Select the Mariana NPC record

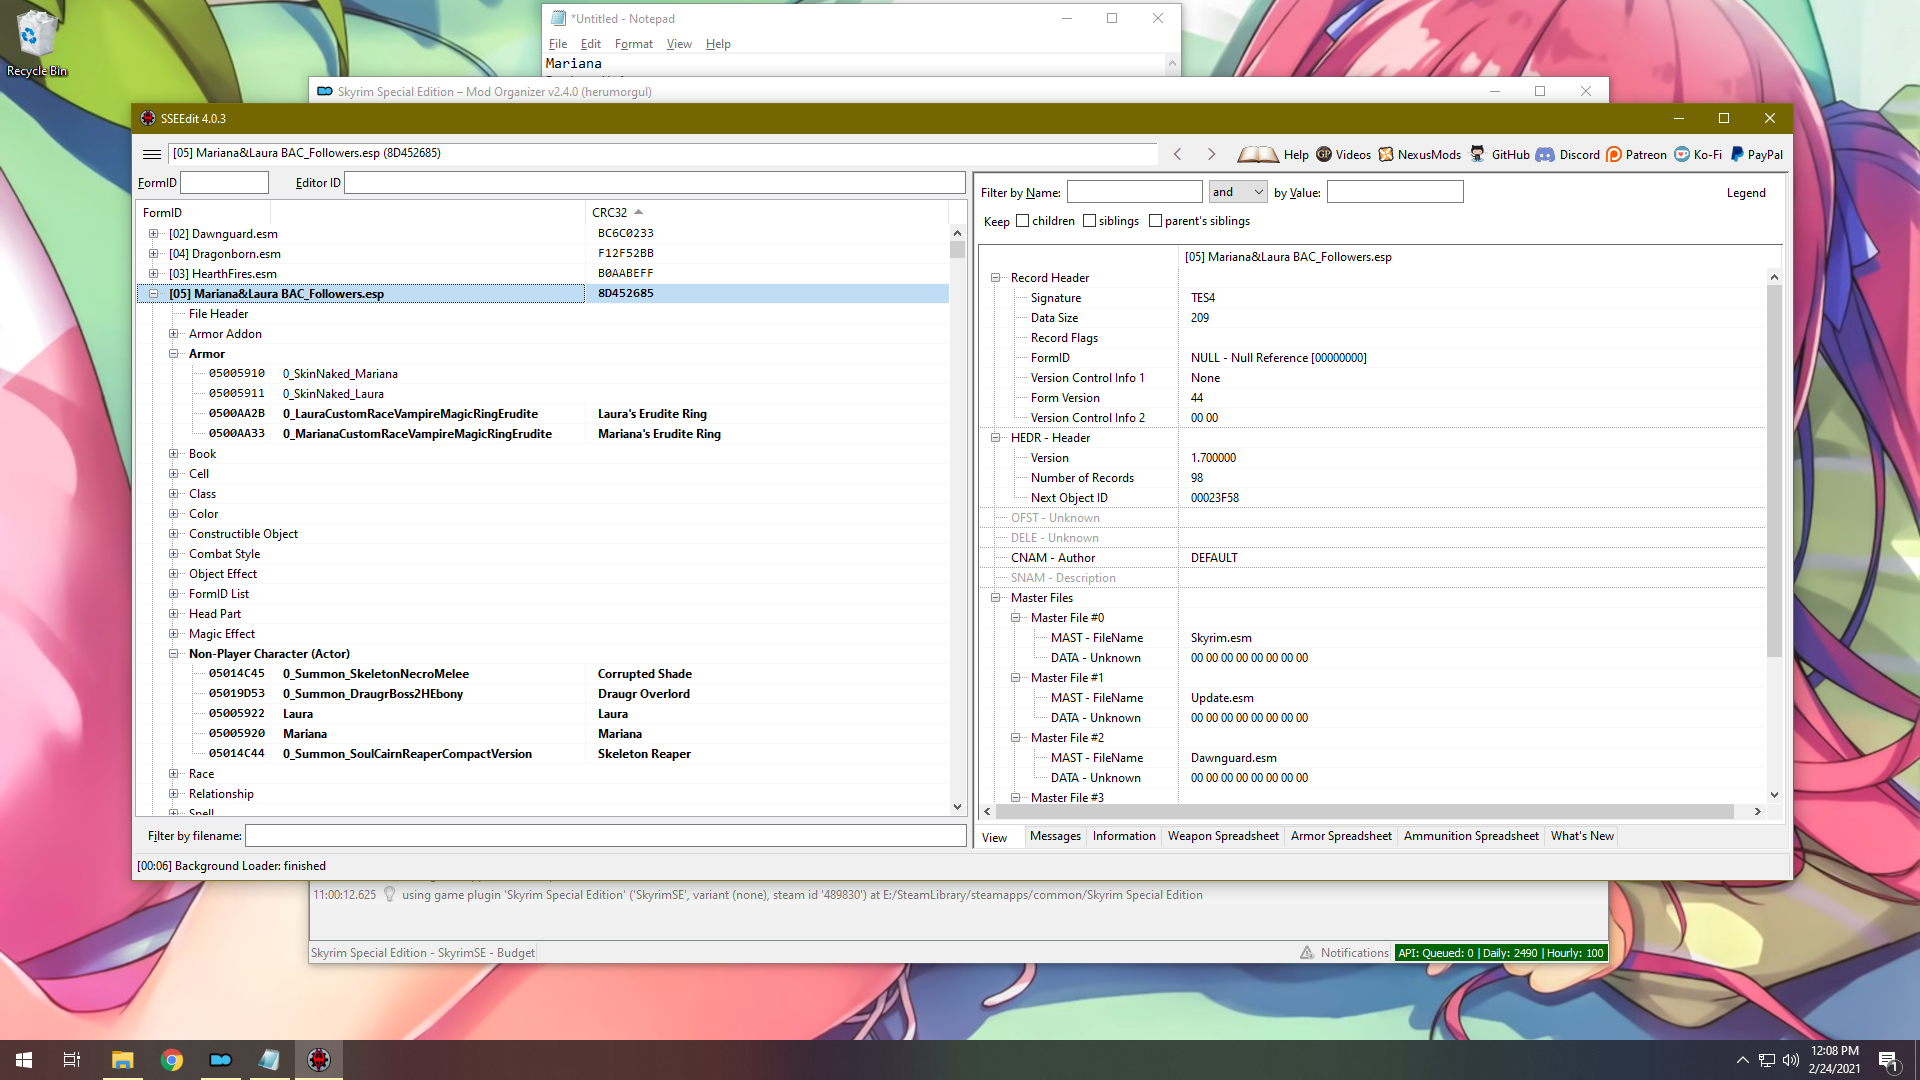click(544, 734)
